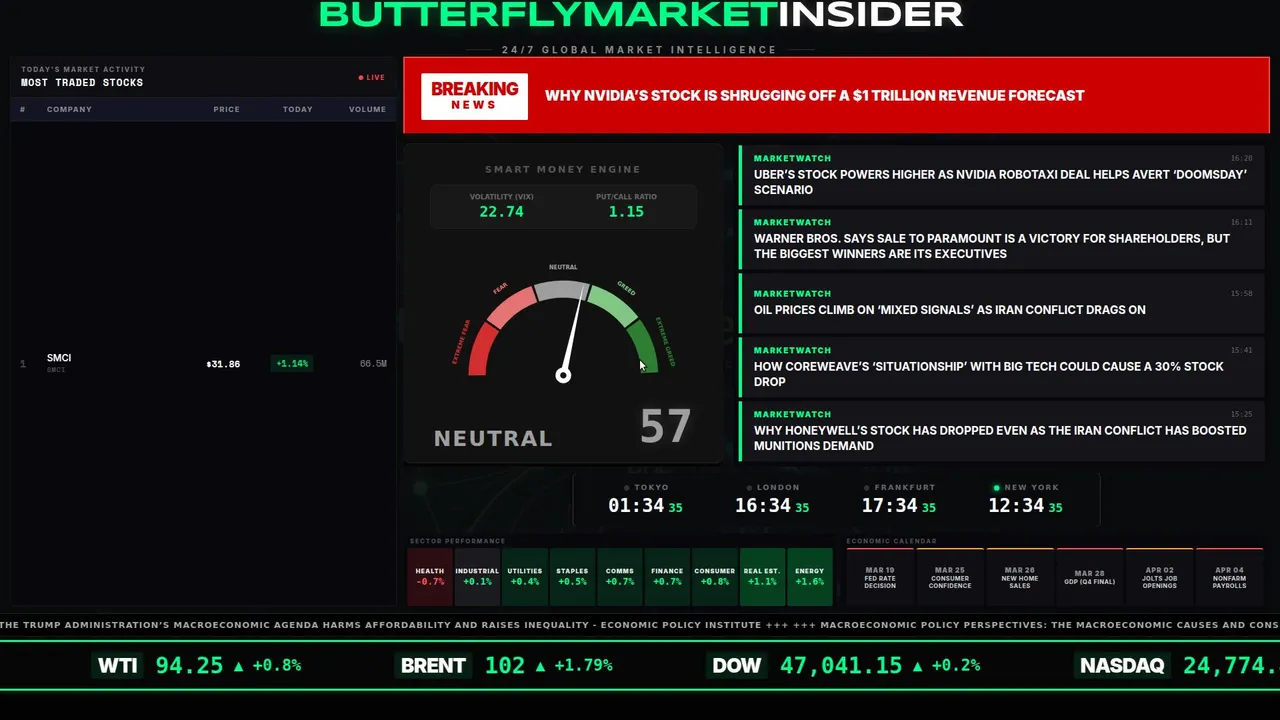Select the SMCI stock row

[x=203, y=363]
